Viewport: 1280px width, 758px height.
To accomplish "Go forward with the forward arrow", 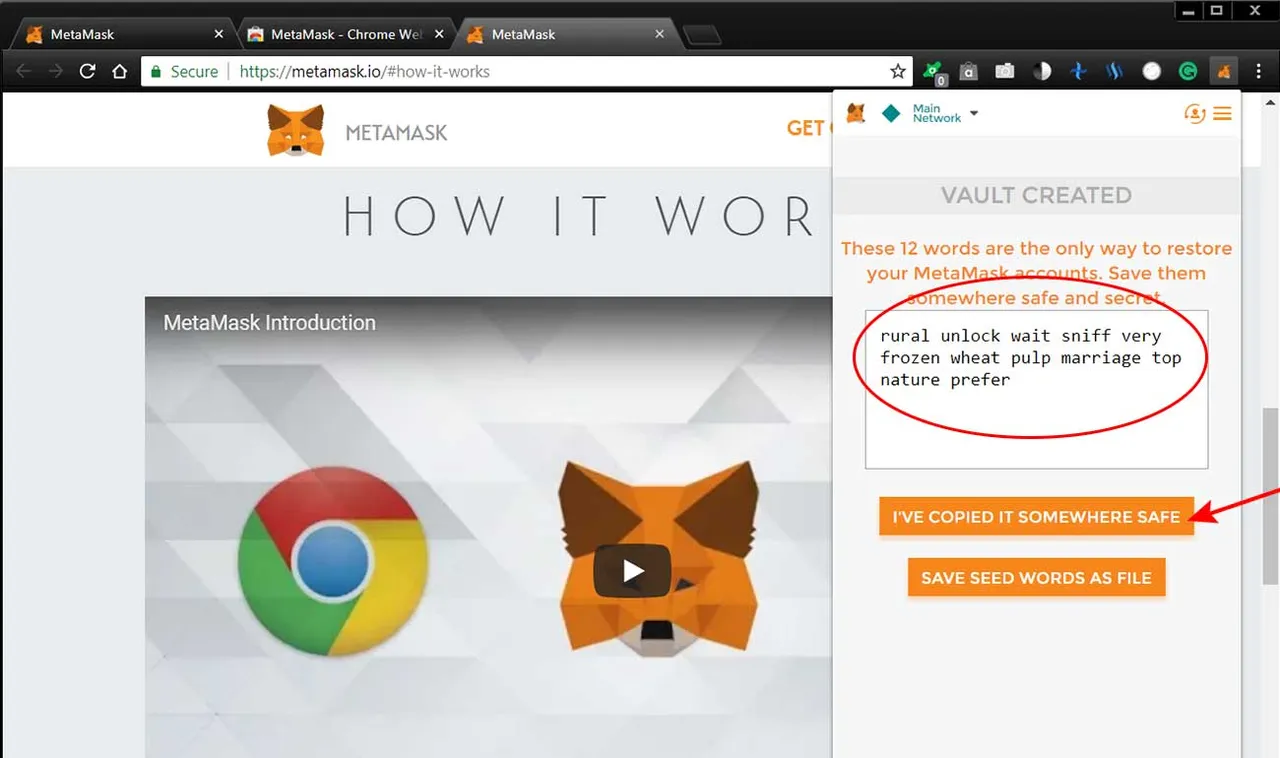I will click(x=55, y=72).
